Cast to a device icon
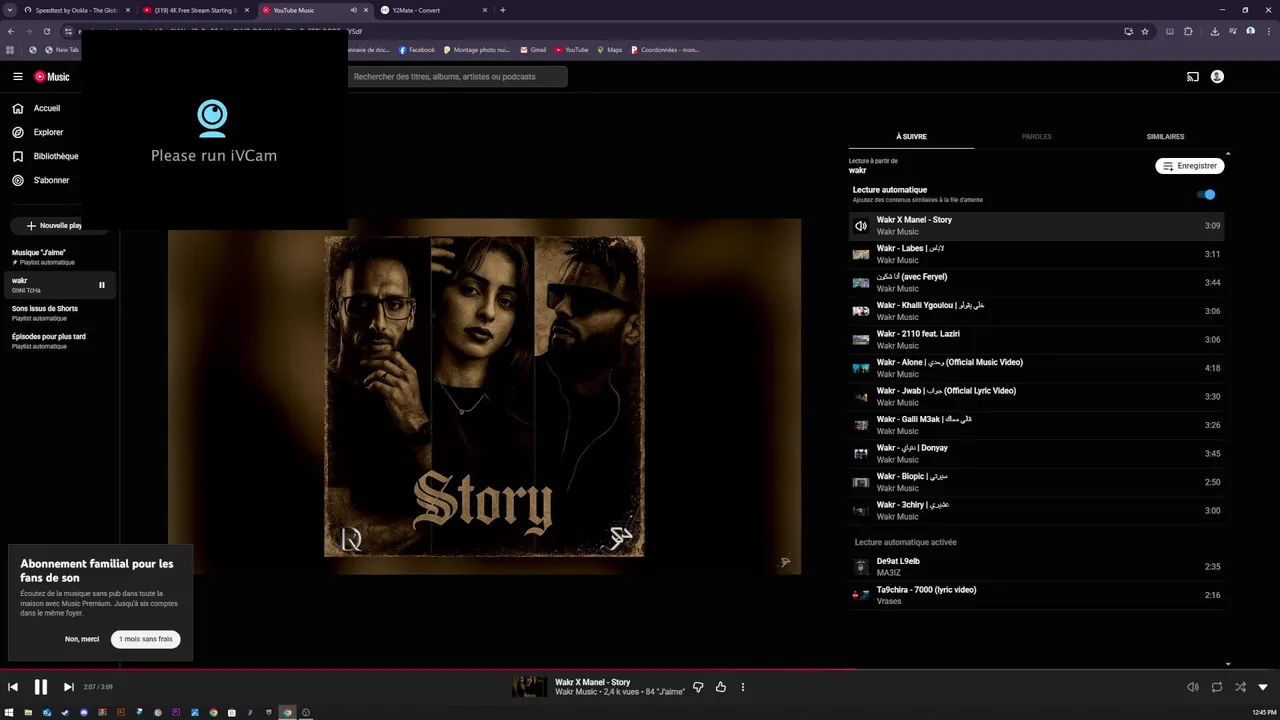 (x=1192, y=77)
